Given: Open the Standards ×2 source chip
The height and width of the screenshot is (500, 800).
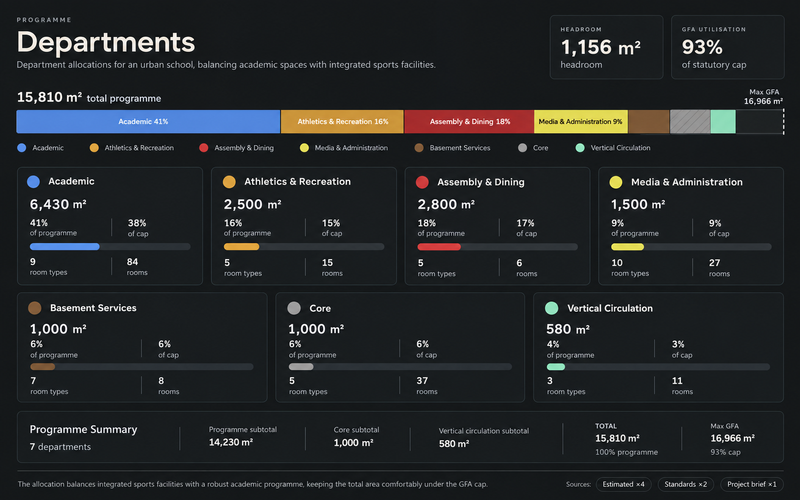Looking at the screenshot, I should pyautogui.click(x=686, y=484).
